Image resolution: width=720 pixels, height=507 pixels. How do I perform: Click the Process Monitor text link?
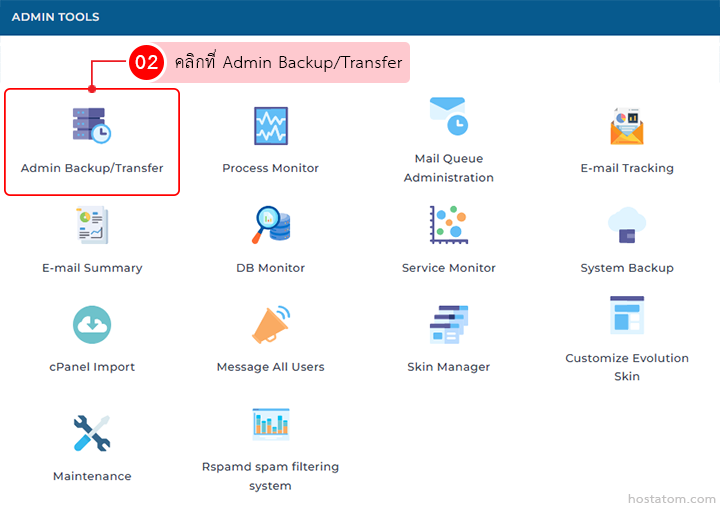[x=270, y=168]
